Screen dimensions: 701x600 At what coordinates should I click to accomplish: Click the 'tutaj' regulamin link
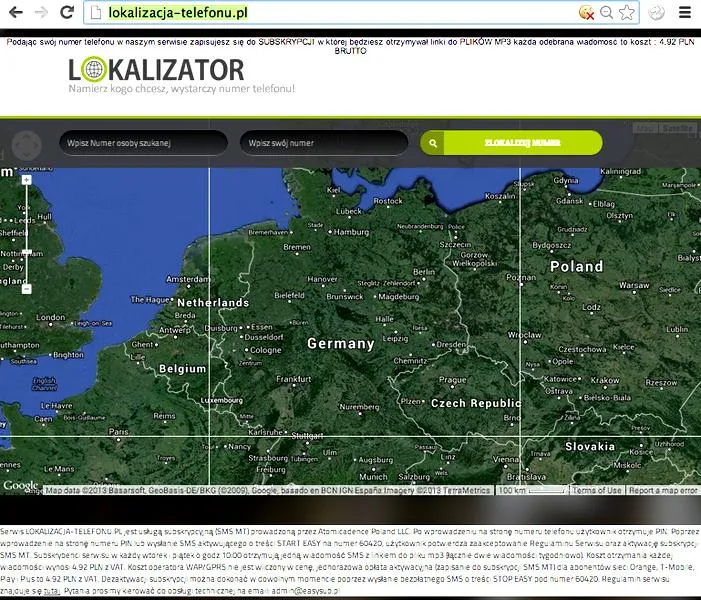point(52,591)
